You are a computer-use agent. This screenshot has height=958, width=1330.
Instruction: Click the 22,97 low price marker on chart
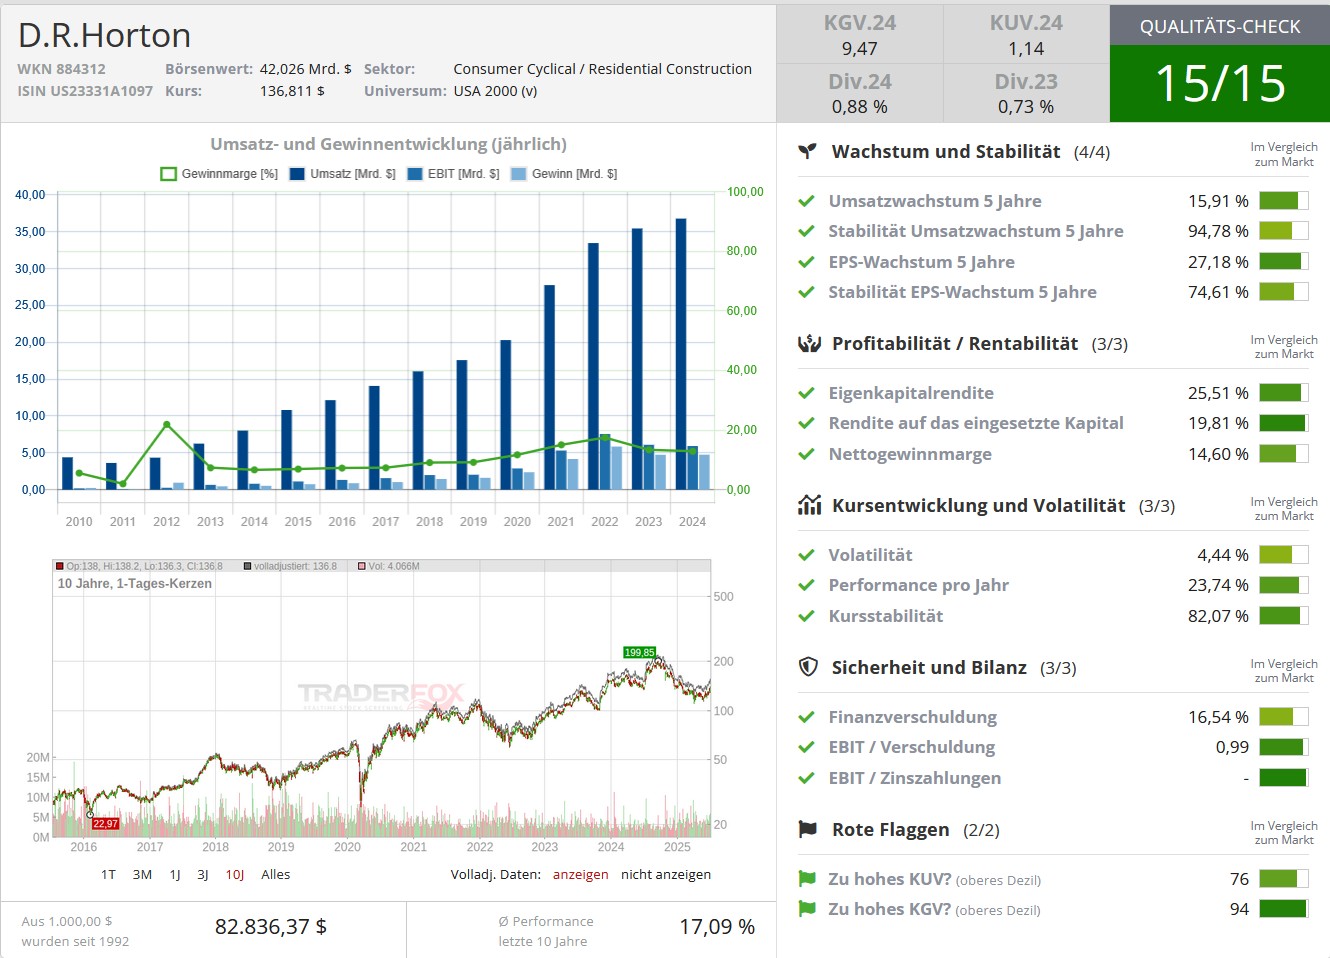[x=105, y=824]
